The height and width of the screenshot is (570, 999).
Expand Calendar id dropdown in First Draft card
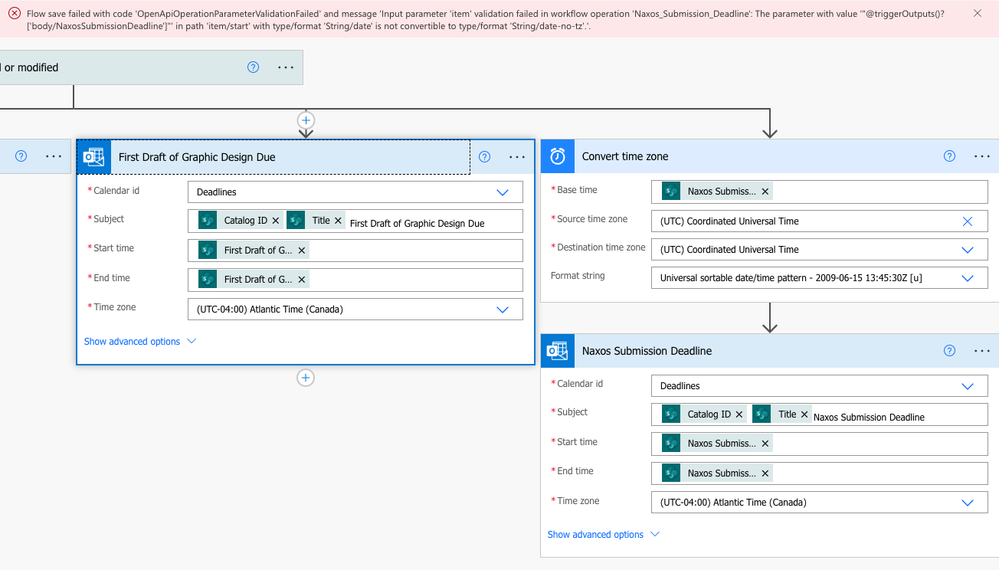(x=502, y=192)
